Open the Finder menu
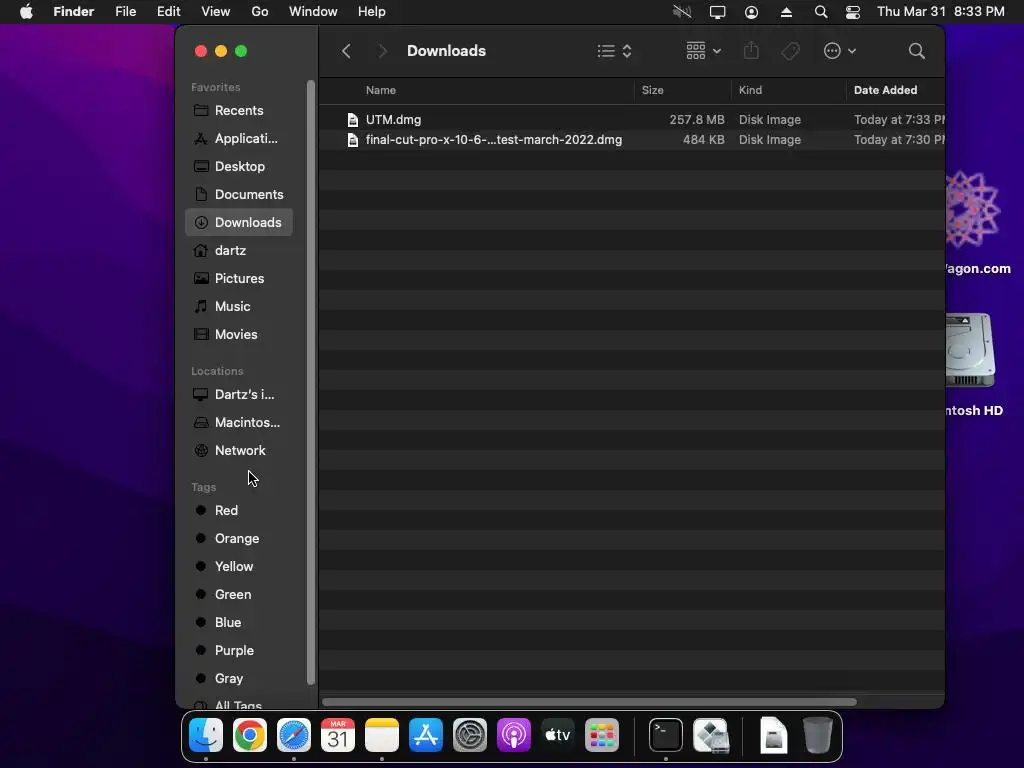Screen dimensions: 1024x768 (74, 12)
